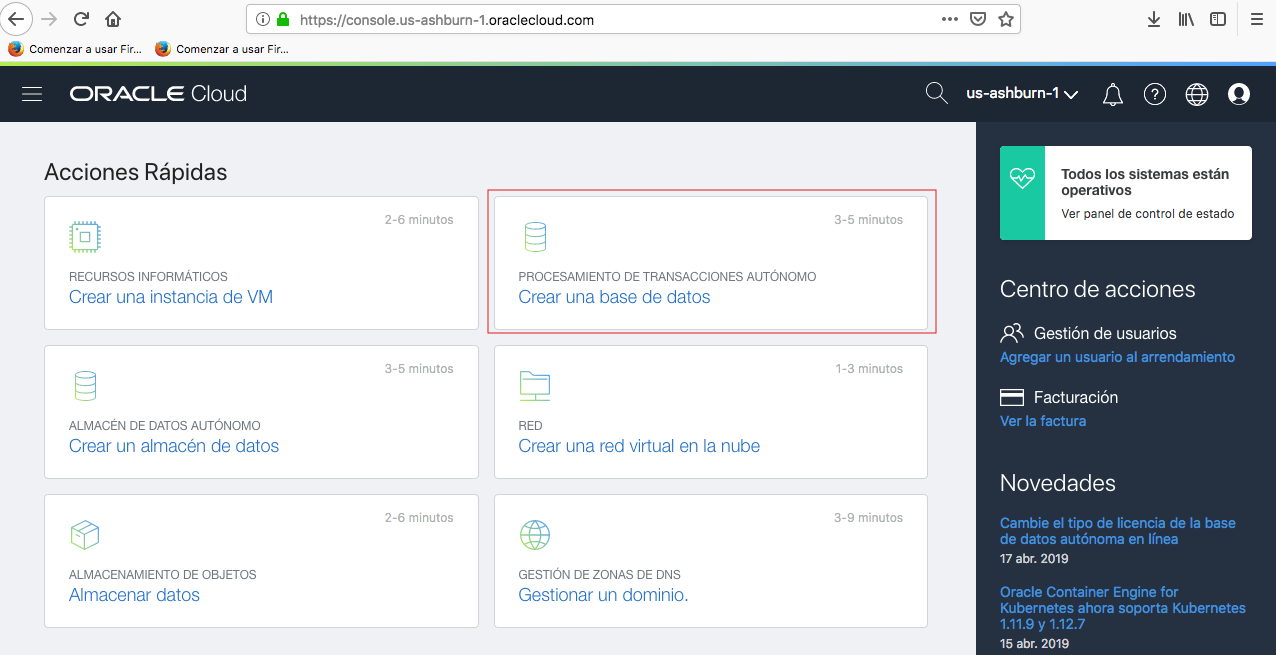
Task: Open help using the question mark icon
Action: pos(1154,93)
